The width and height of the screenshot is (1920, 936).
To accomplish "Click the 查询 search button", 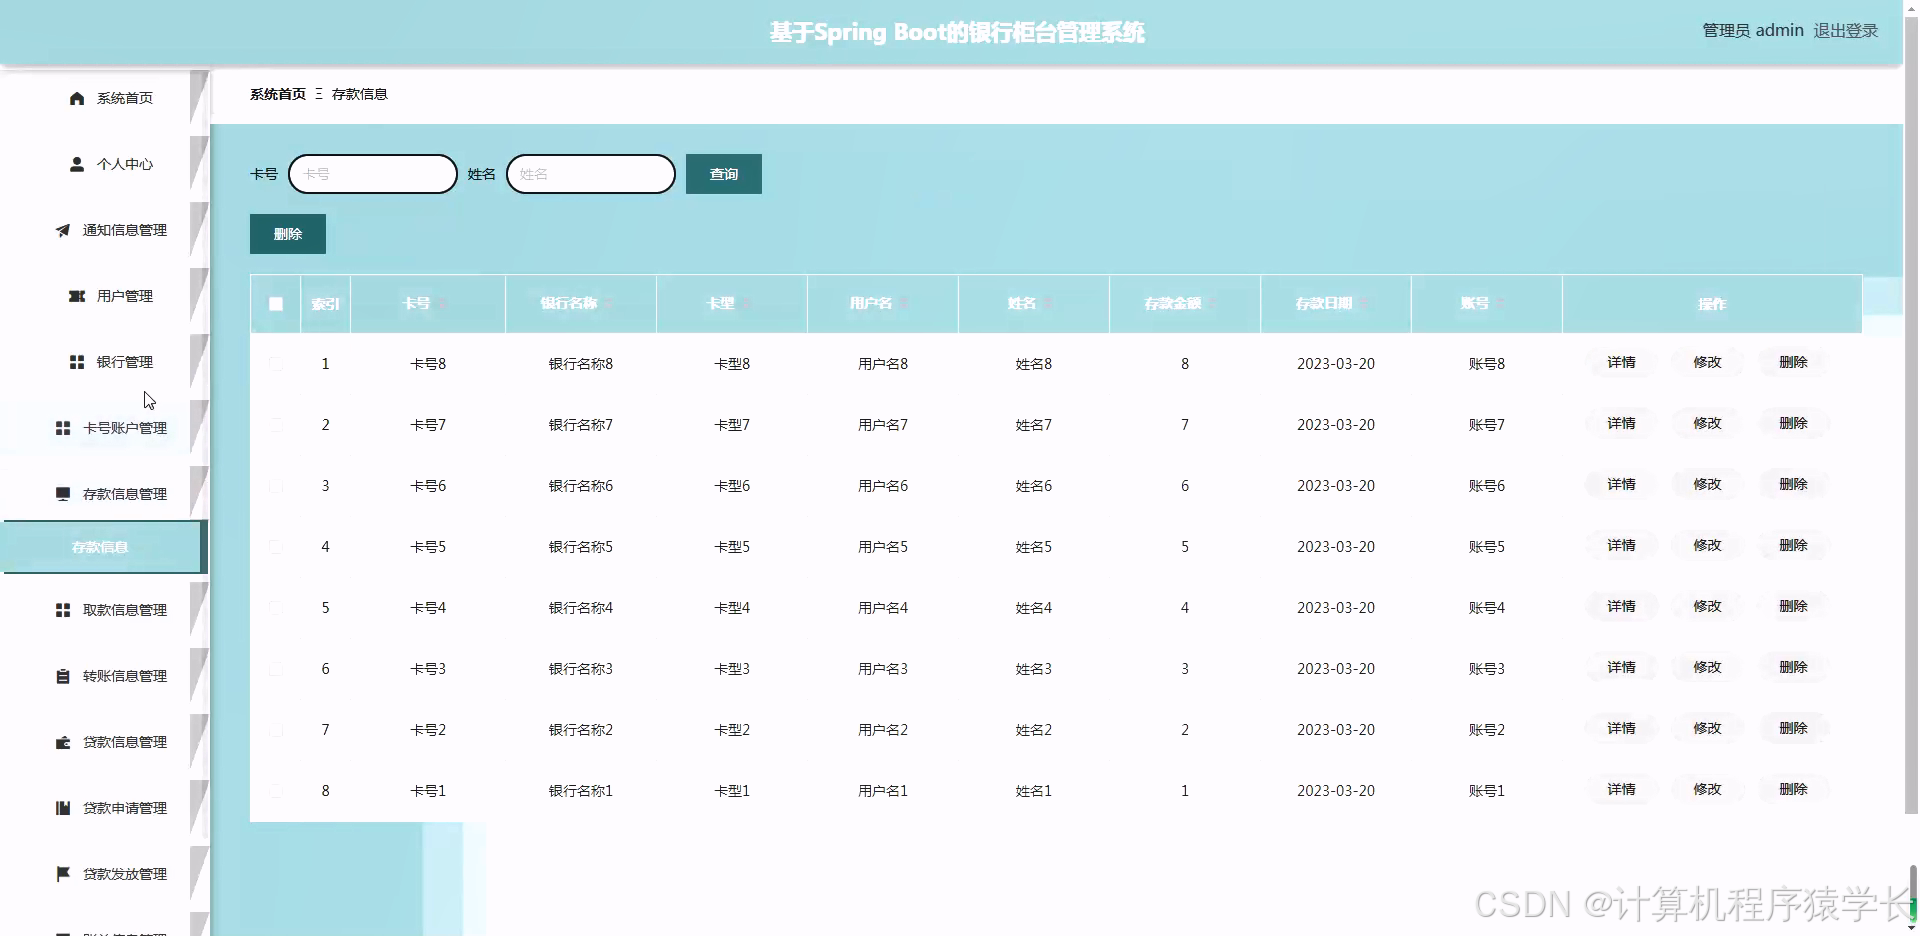I will coord(724,174).
